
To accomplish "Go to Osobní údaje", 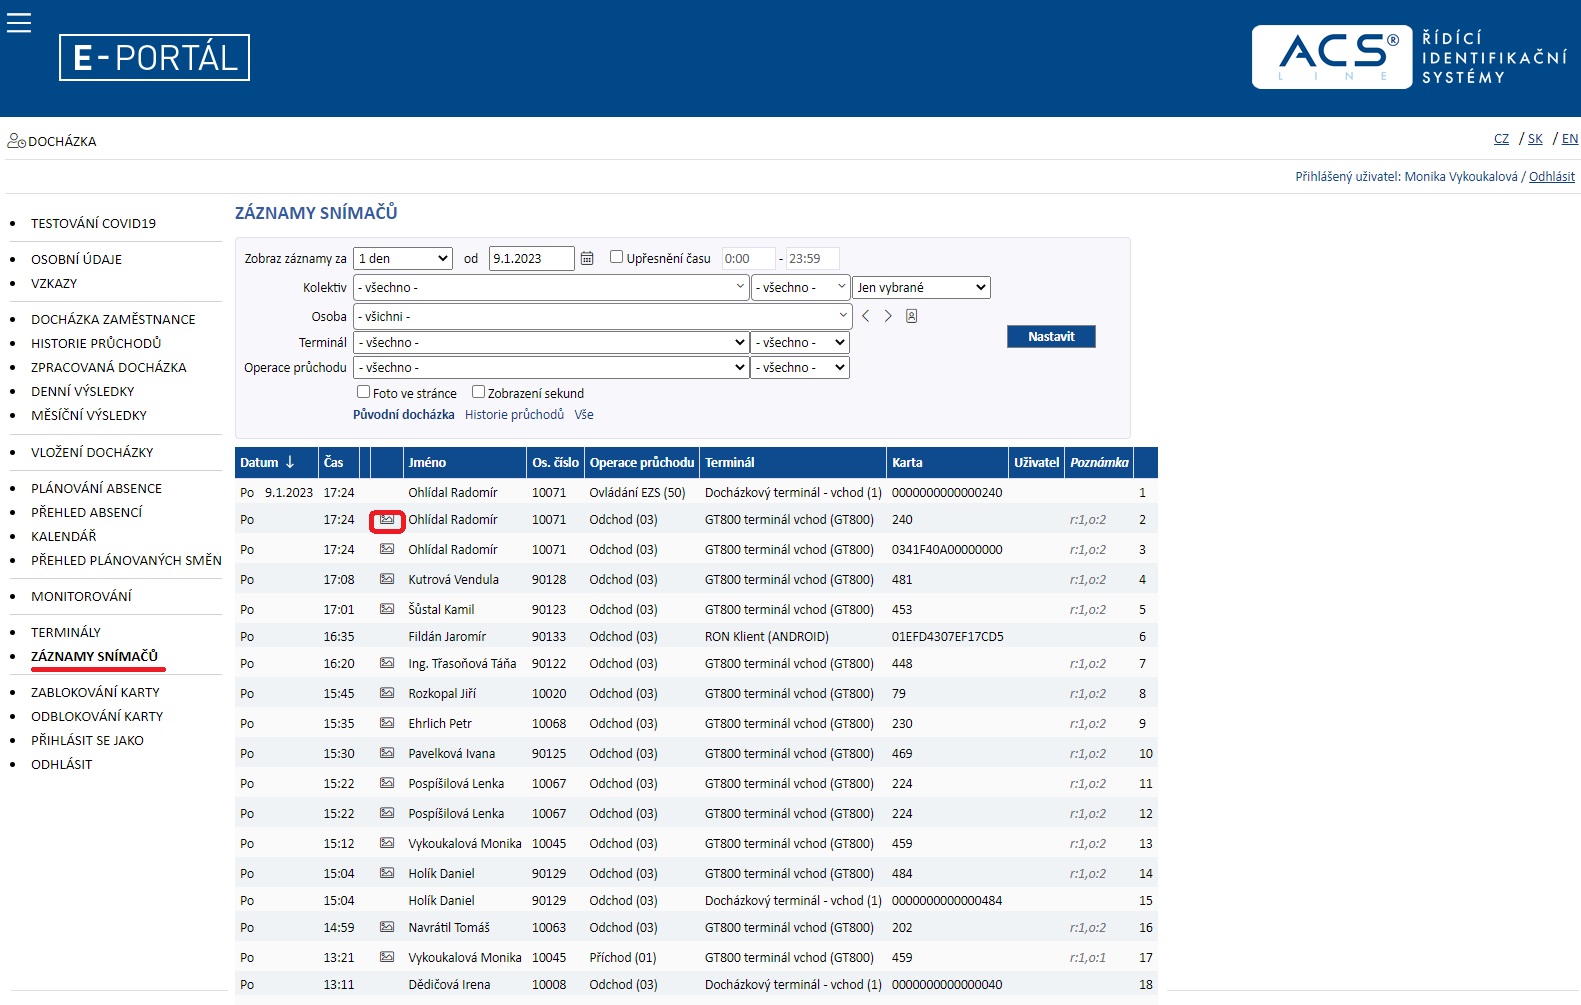I will (x=77, y=259).
